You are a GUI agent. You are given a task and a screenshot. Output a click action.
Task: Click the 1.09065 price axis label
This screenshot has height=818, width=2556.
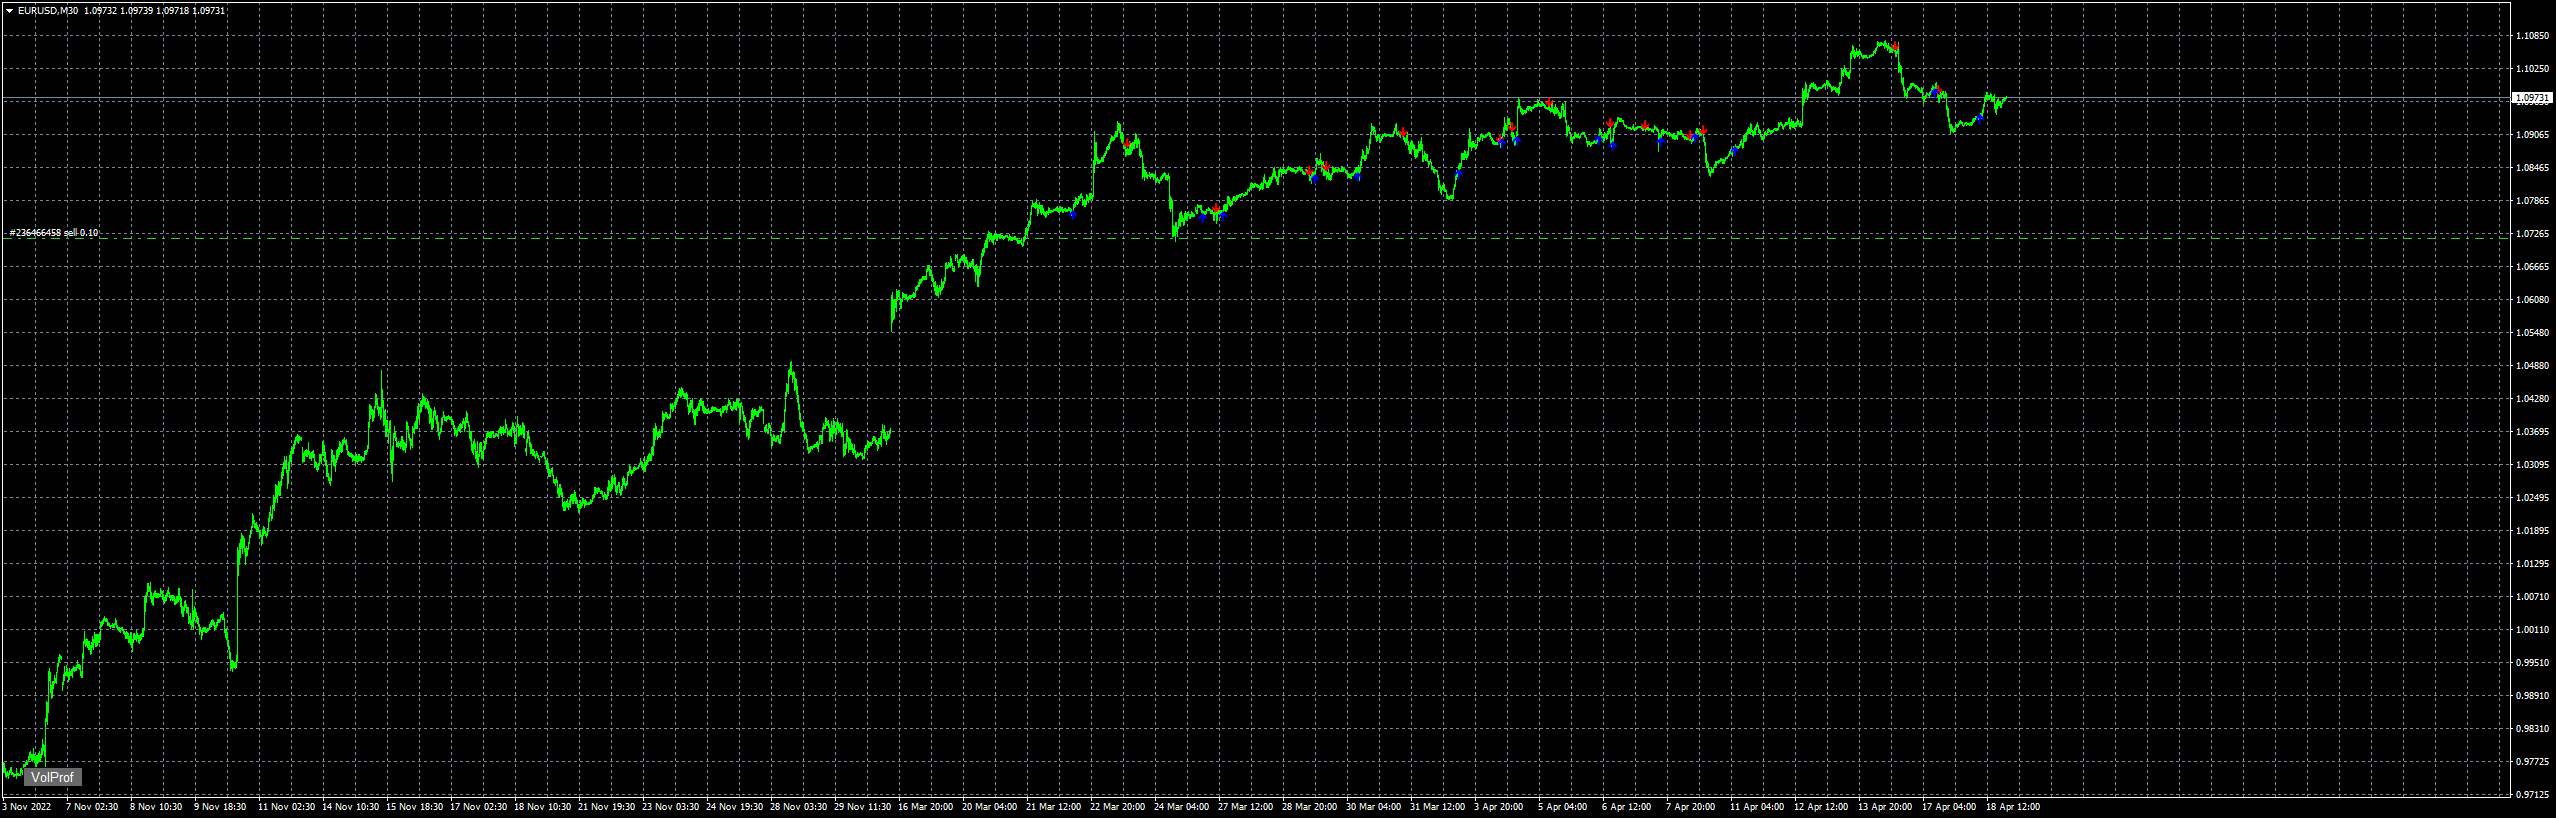coord(2531,135)
